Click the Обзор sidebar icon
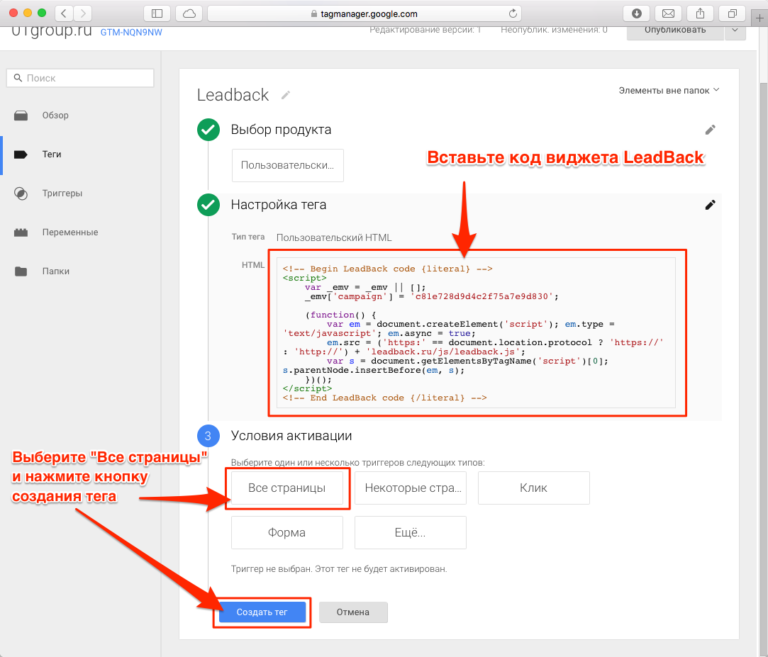Image resolution: width=768 pixels, height=657 pixels. tap(21, 116)
